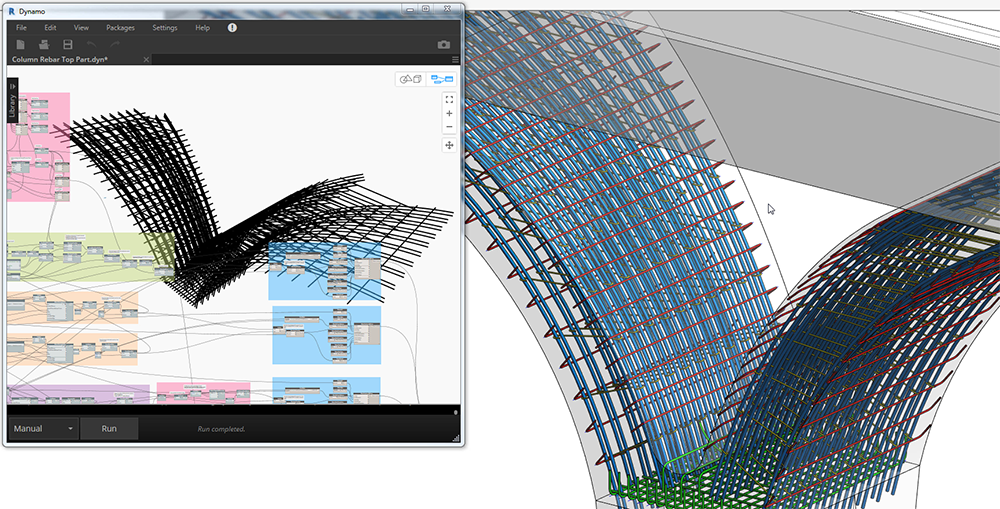The image size is (1000, 509).
Task: Click the 'Run completed.' status text
Action: (x=221, y=429)
